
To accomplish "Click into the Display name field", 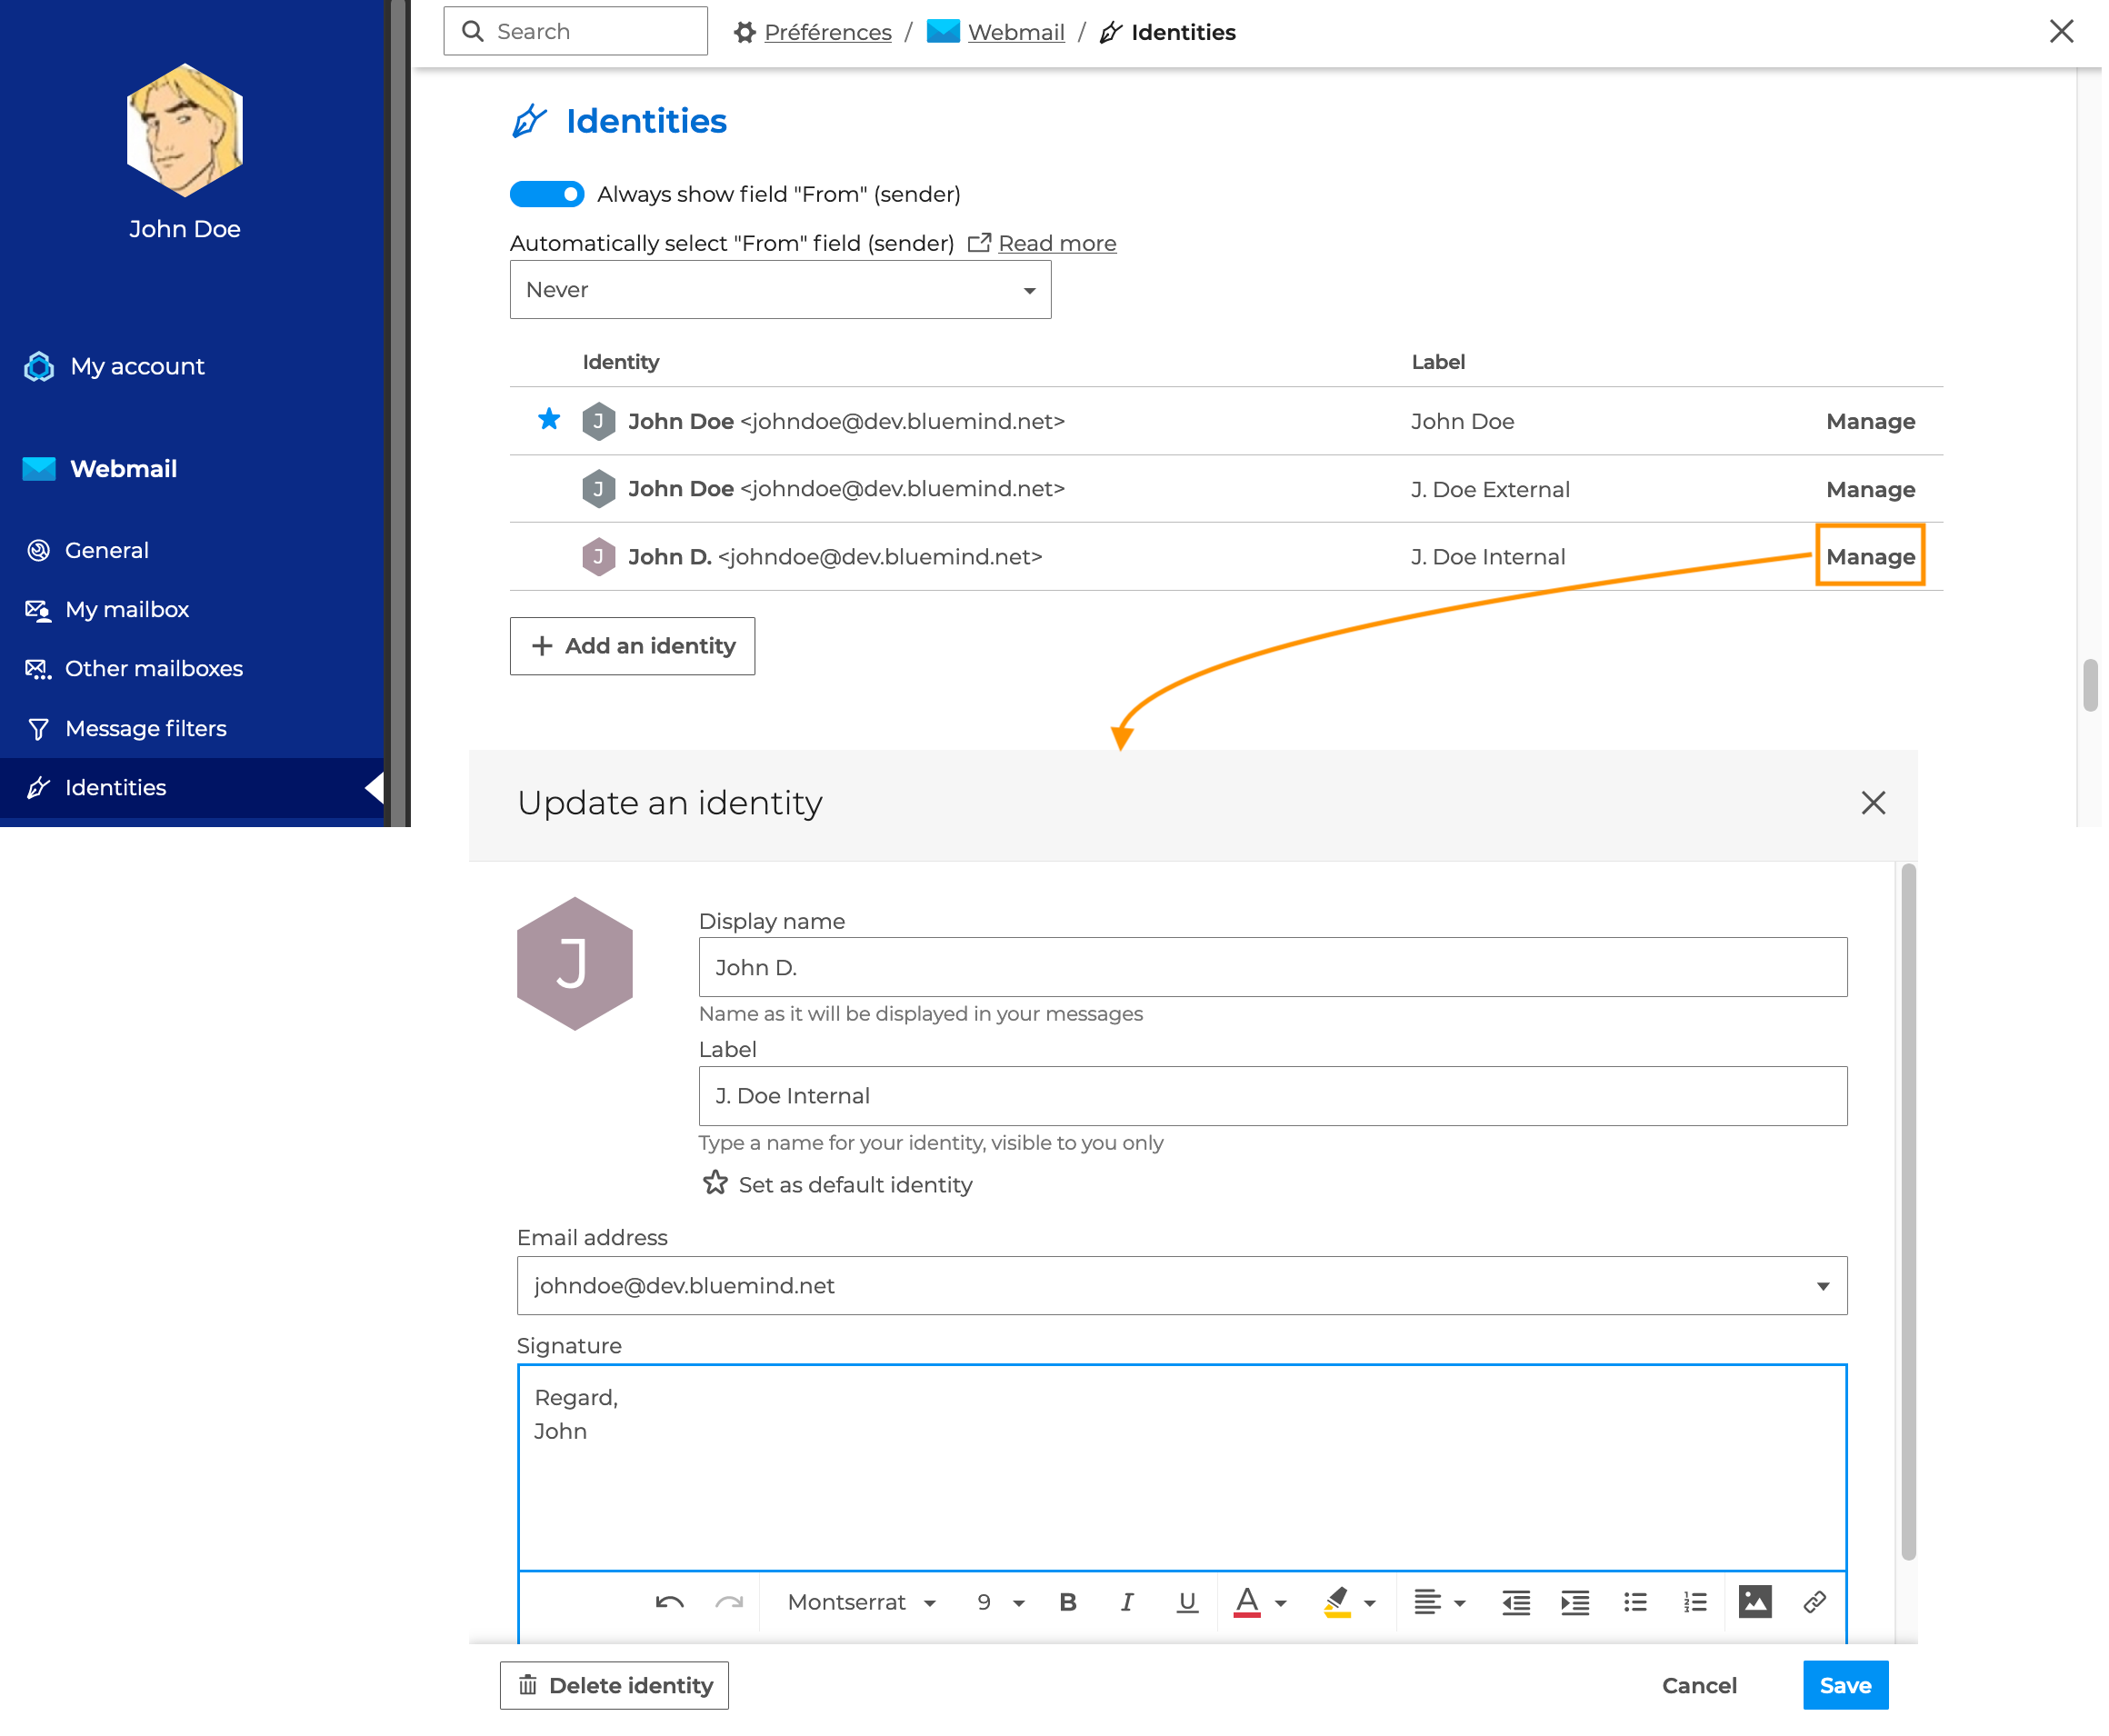I will click(1272, 967).
